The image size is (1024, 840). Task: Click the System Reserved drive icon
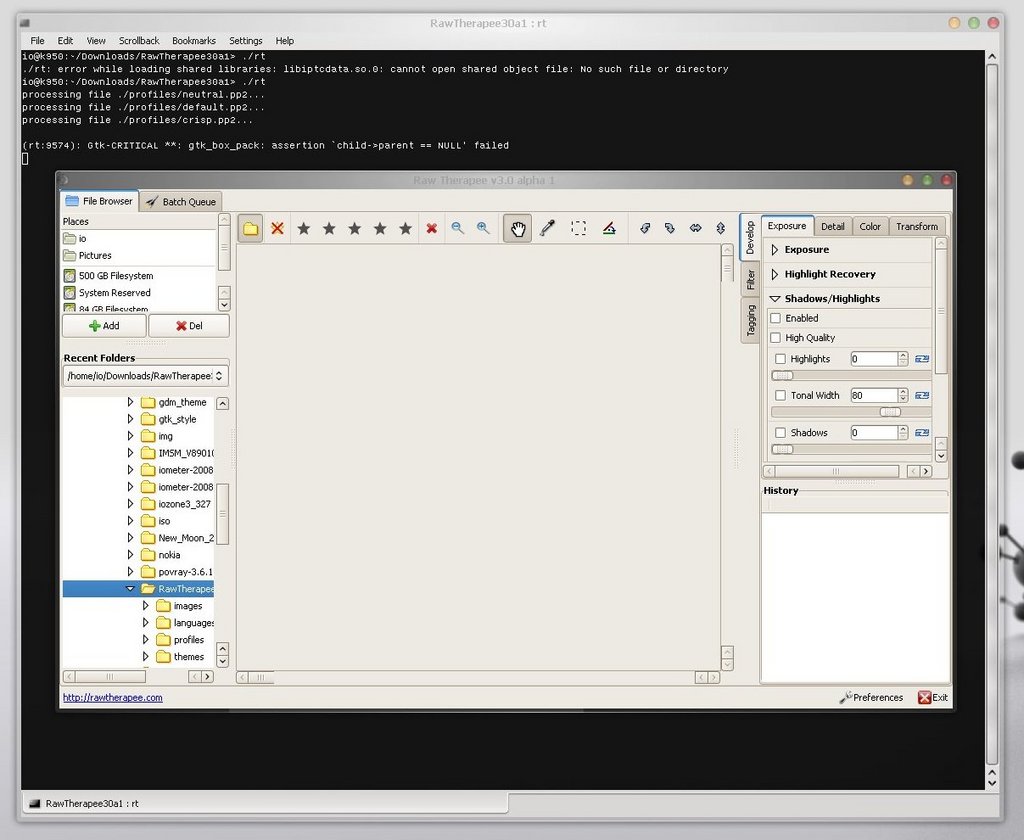click(69, 293)
